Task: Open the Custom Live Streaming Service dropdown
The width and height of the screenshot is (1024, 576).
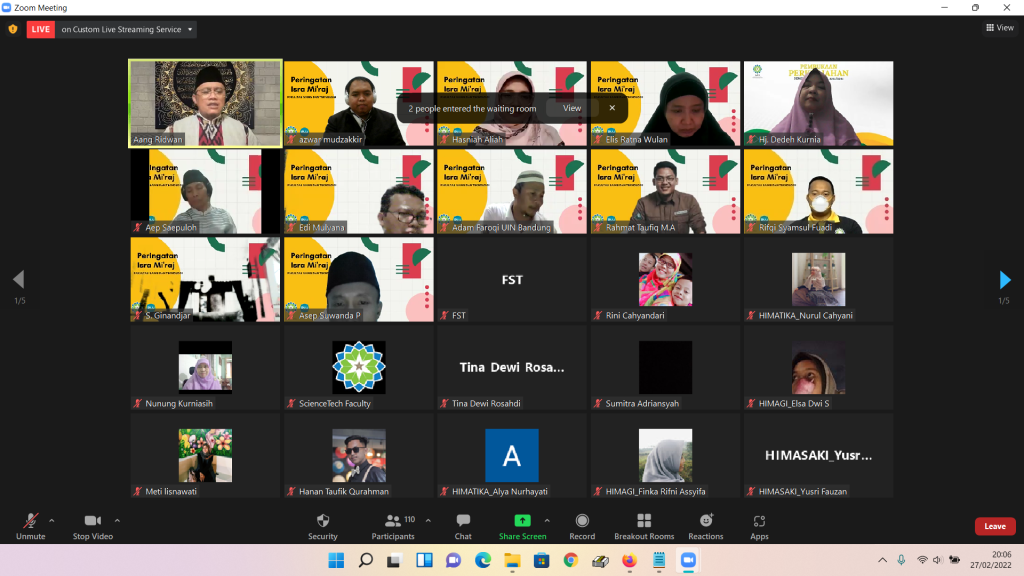Action: (x=126, y=29)
